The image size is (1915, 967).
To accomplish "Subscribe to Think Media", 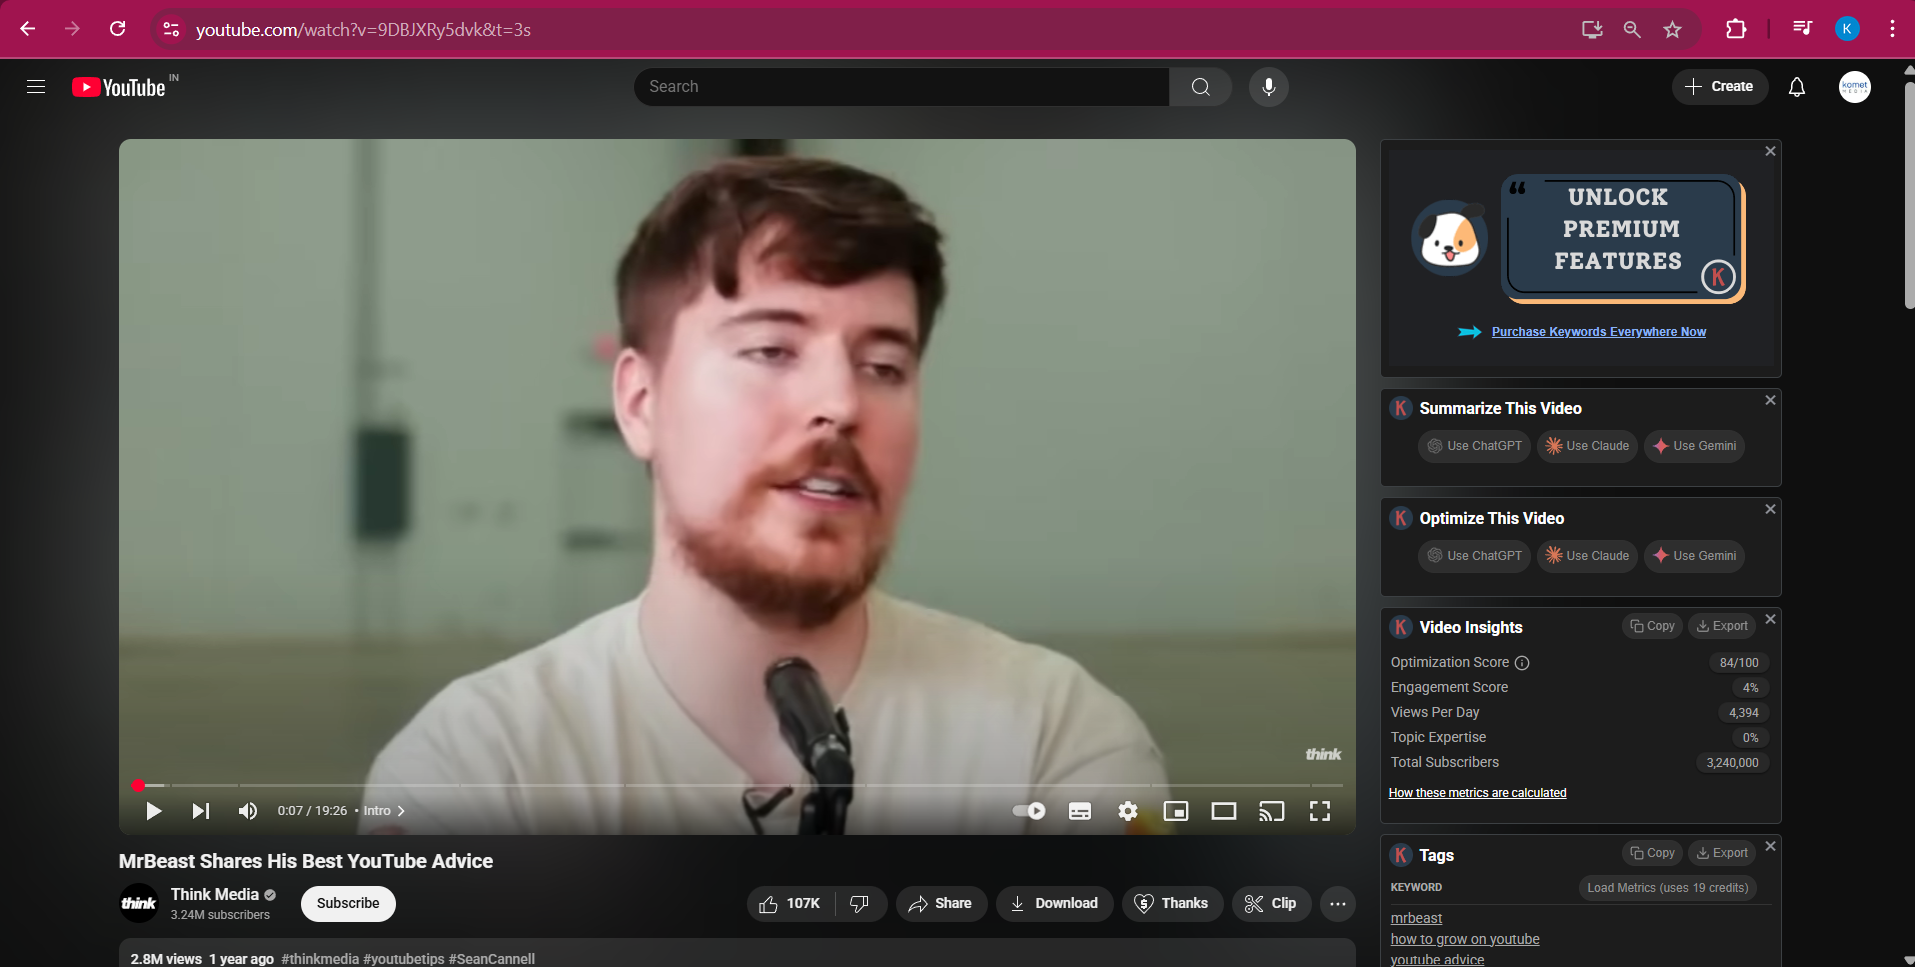I will (x=348, y=904).
